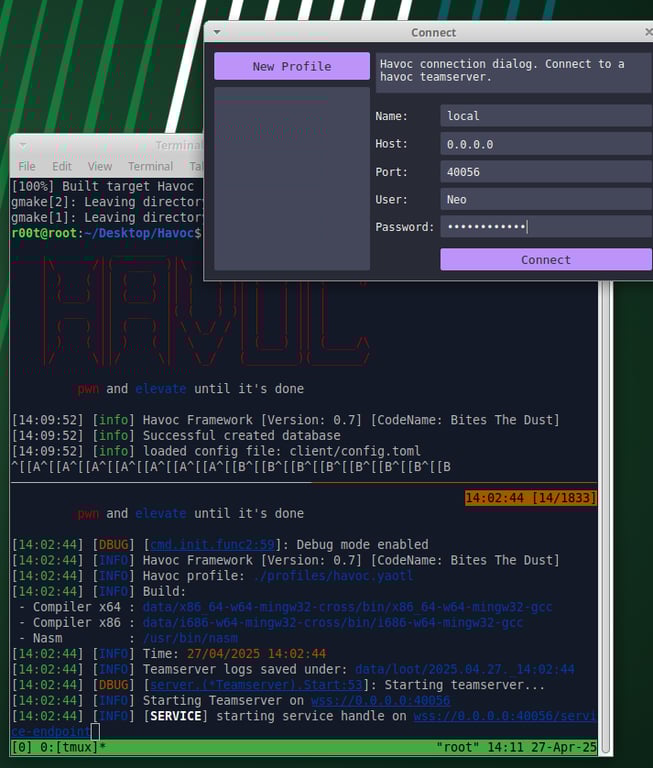This screenshot has height=768, width=653.
Task: Click the tmux copy-mode indicator 14:02:44 [14/1833]
Action: point(531,498)
